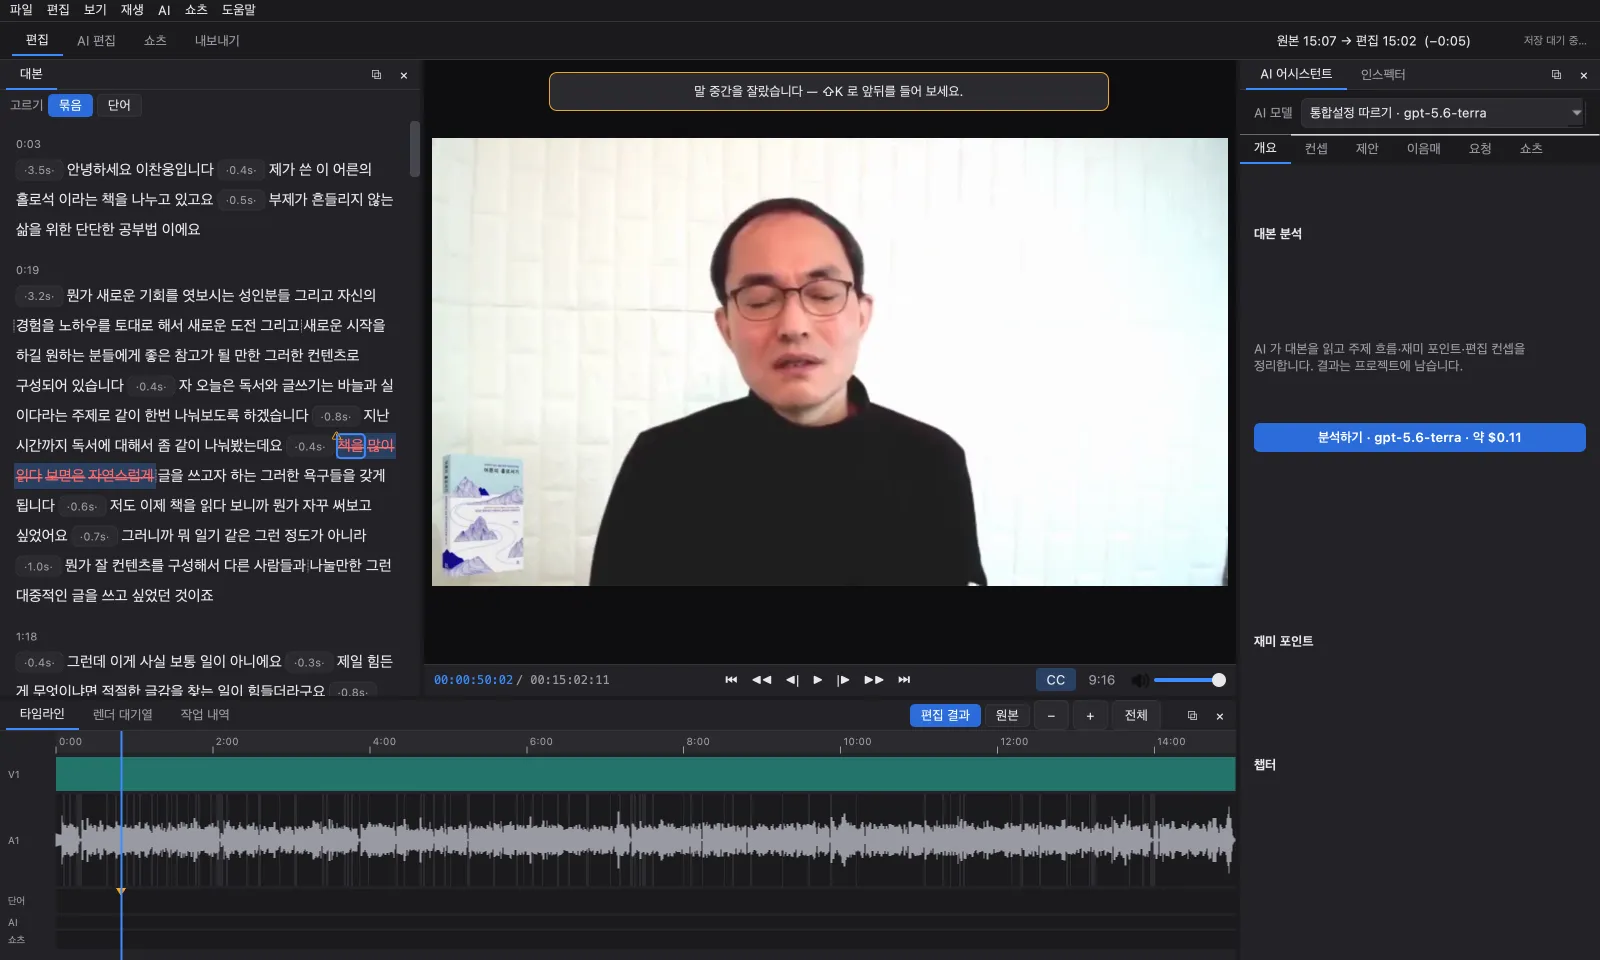Image resolution: width=1600 pixels, height=960 pixels.
Task: Show 편집 결과 in timeline
Action: click(945, 716)
